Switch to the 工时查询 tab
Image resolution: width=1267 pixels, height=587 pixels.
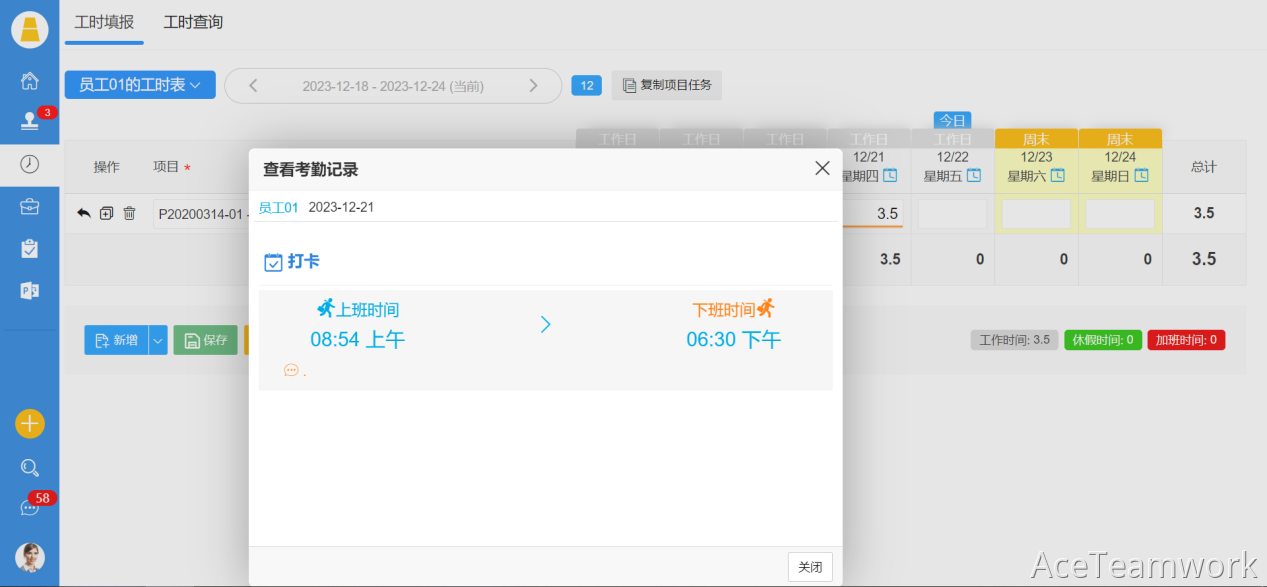tap(193, 22)
